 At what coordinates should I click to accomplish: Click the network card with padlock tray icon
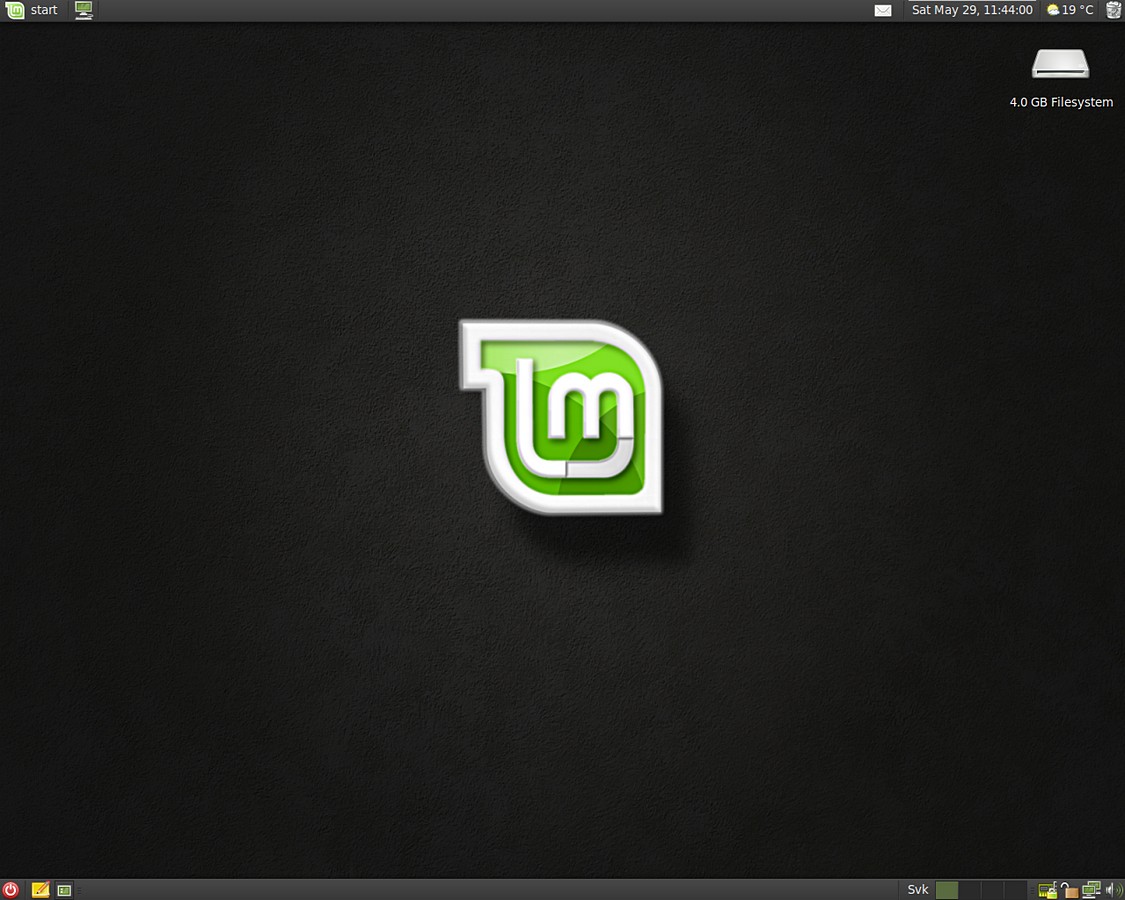pyautogui.click(x=1048, y=890)
